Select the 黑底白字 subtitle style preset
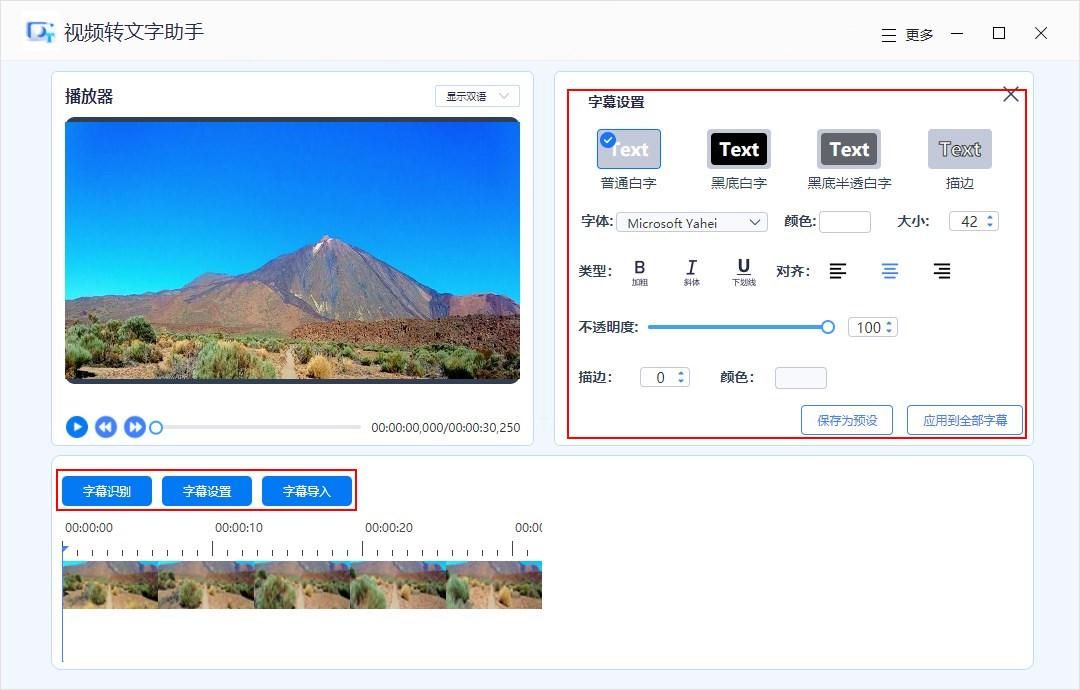This screenshot has height=690, width=1080. tap(738, 148)
